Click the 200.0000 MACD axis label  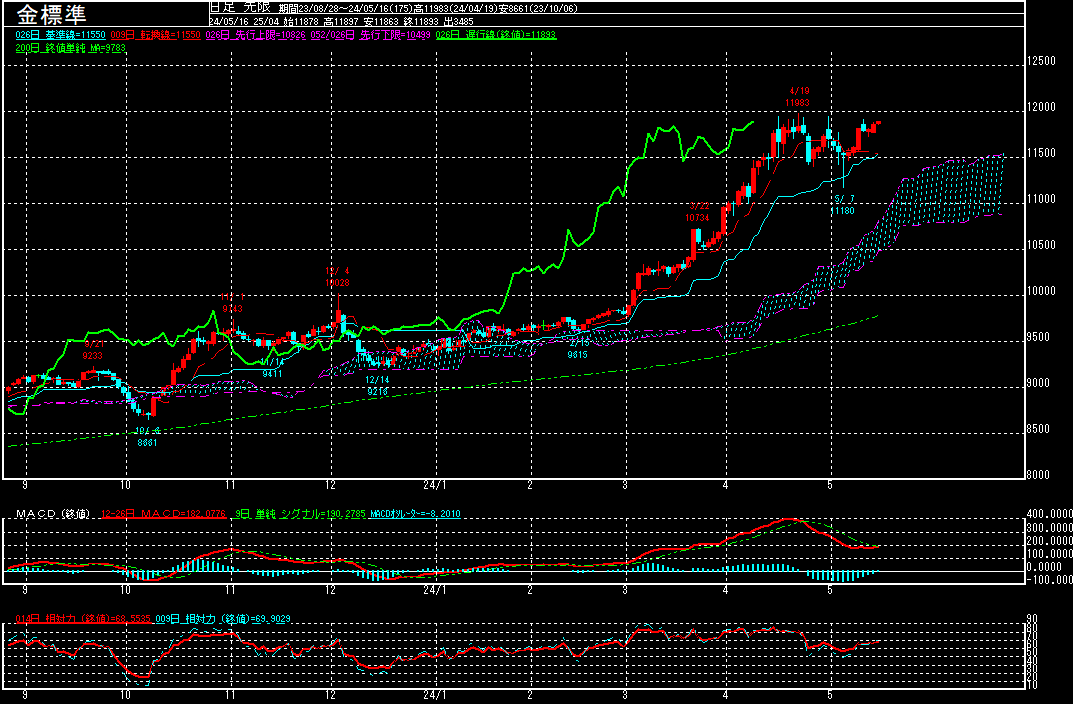pyautogui.click(x=1050, y=541)
